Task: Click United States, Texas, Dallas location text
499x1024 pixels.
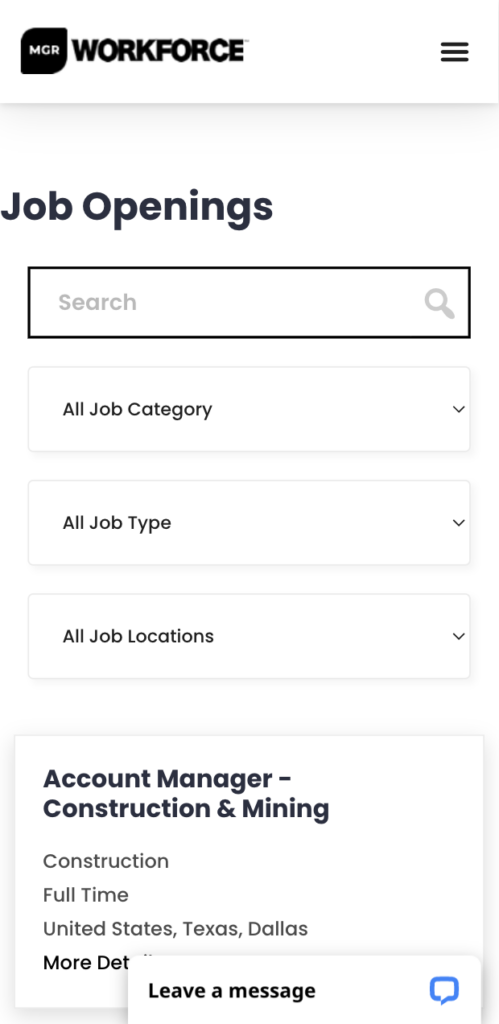Action: click(175, 929)
